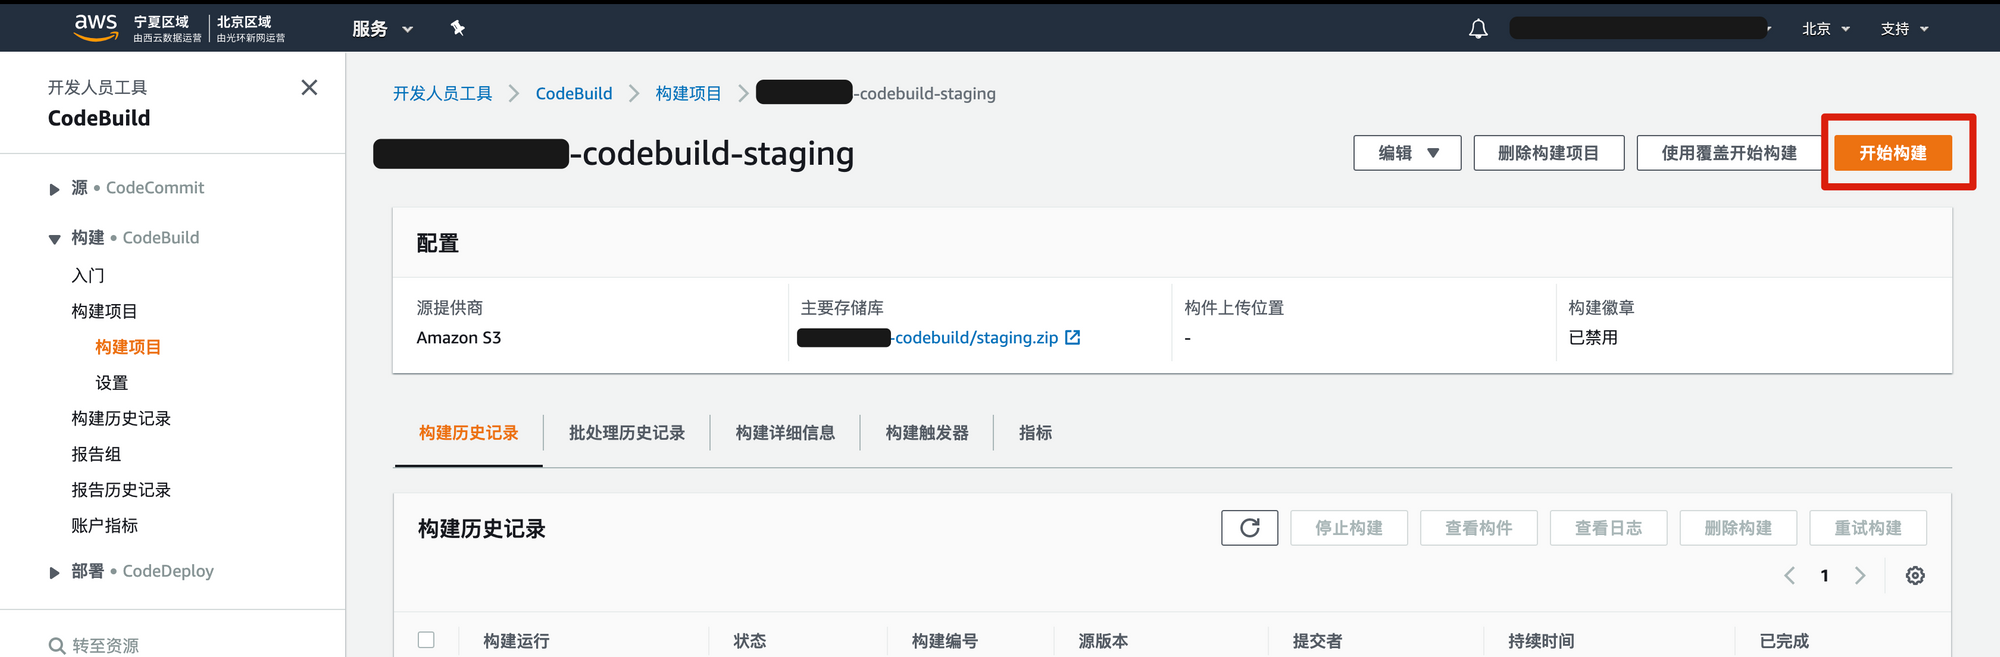Screen dimensions: 2000x657
Task: Open the notifications bell icon
Action: [x=1478, y=29]
